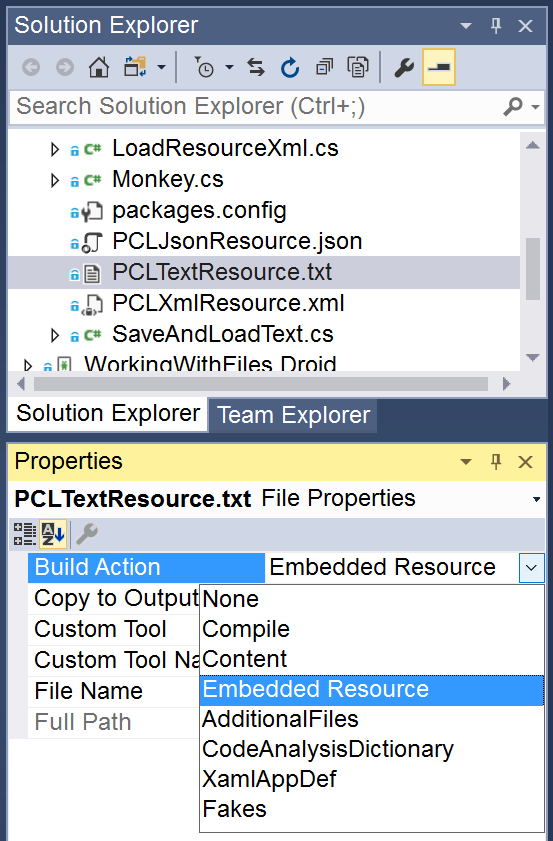The image size is (553, 841).
Task: Click the Pending Changes Filter clock icon
Action: [x=204, y=68]
